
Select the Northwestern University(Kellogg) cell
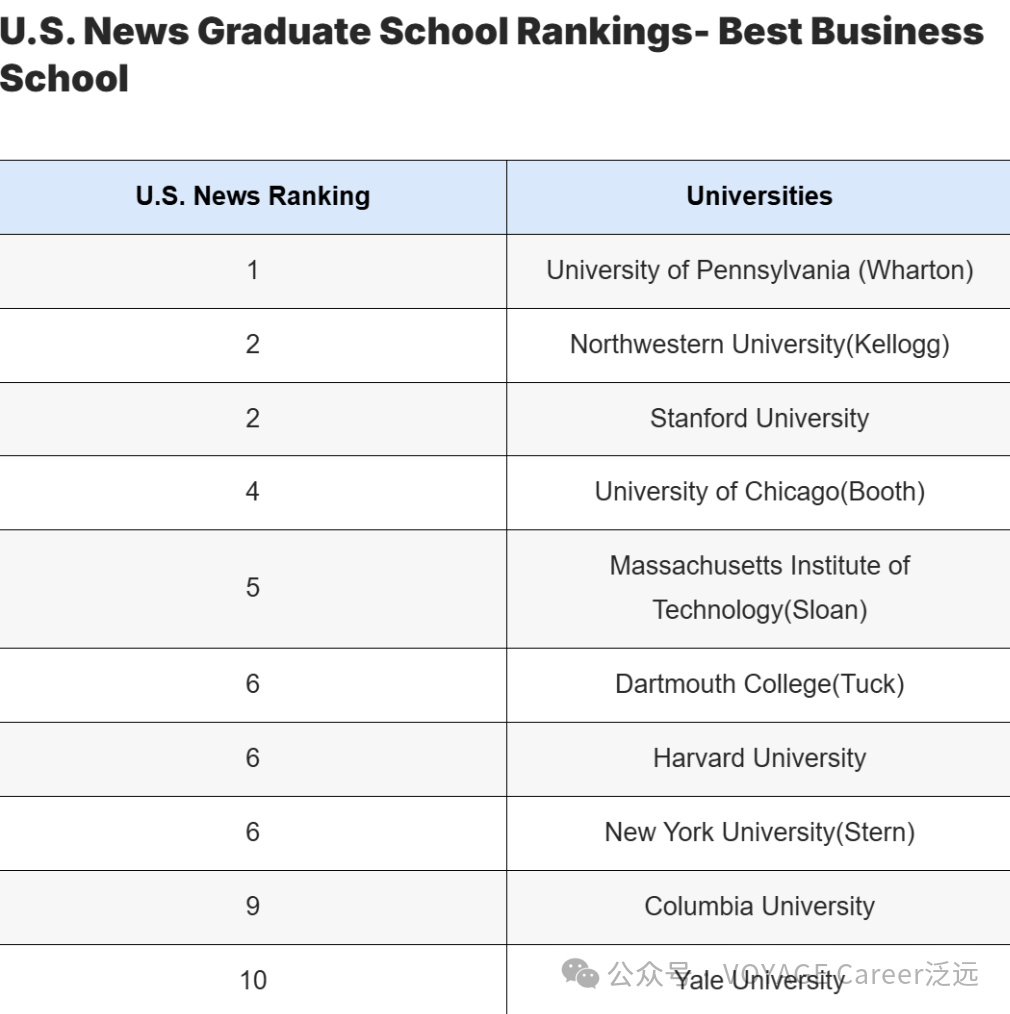point(759,344)
